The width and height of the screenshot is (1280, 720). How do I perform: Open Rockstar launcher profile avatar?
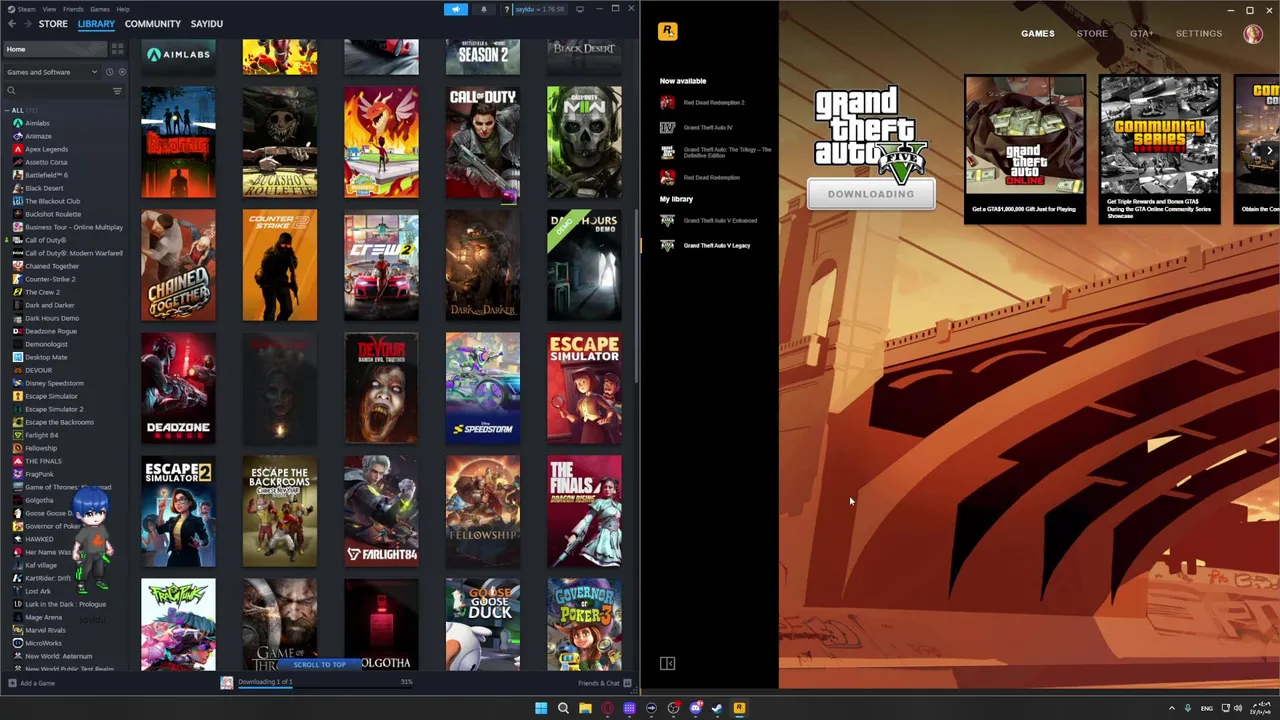(1253, 33)
